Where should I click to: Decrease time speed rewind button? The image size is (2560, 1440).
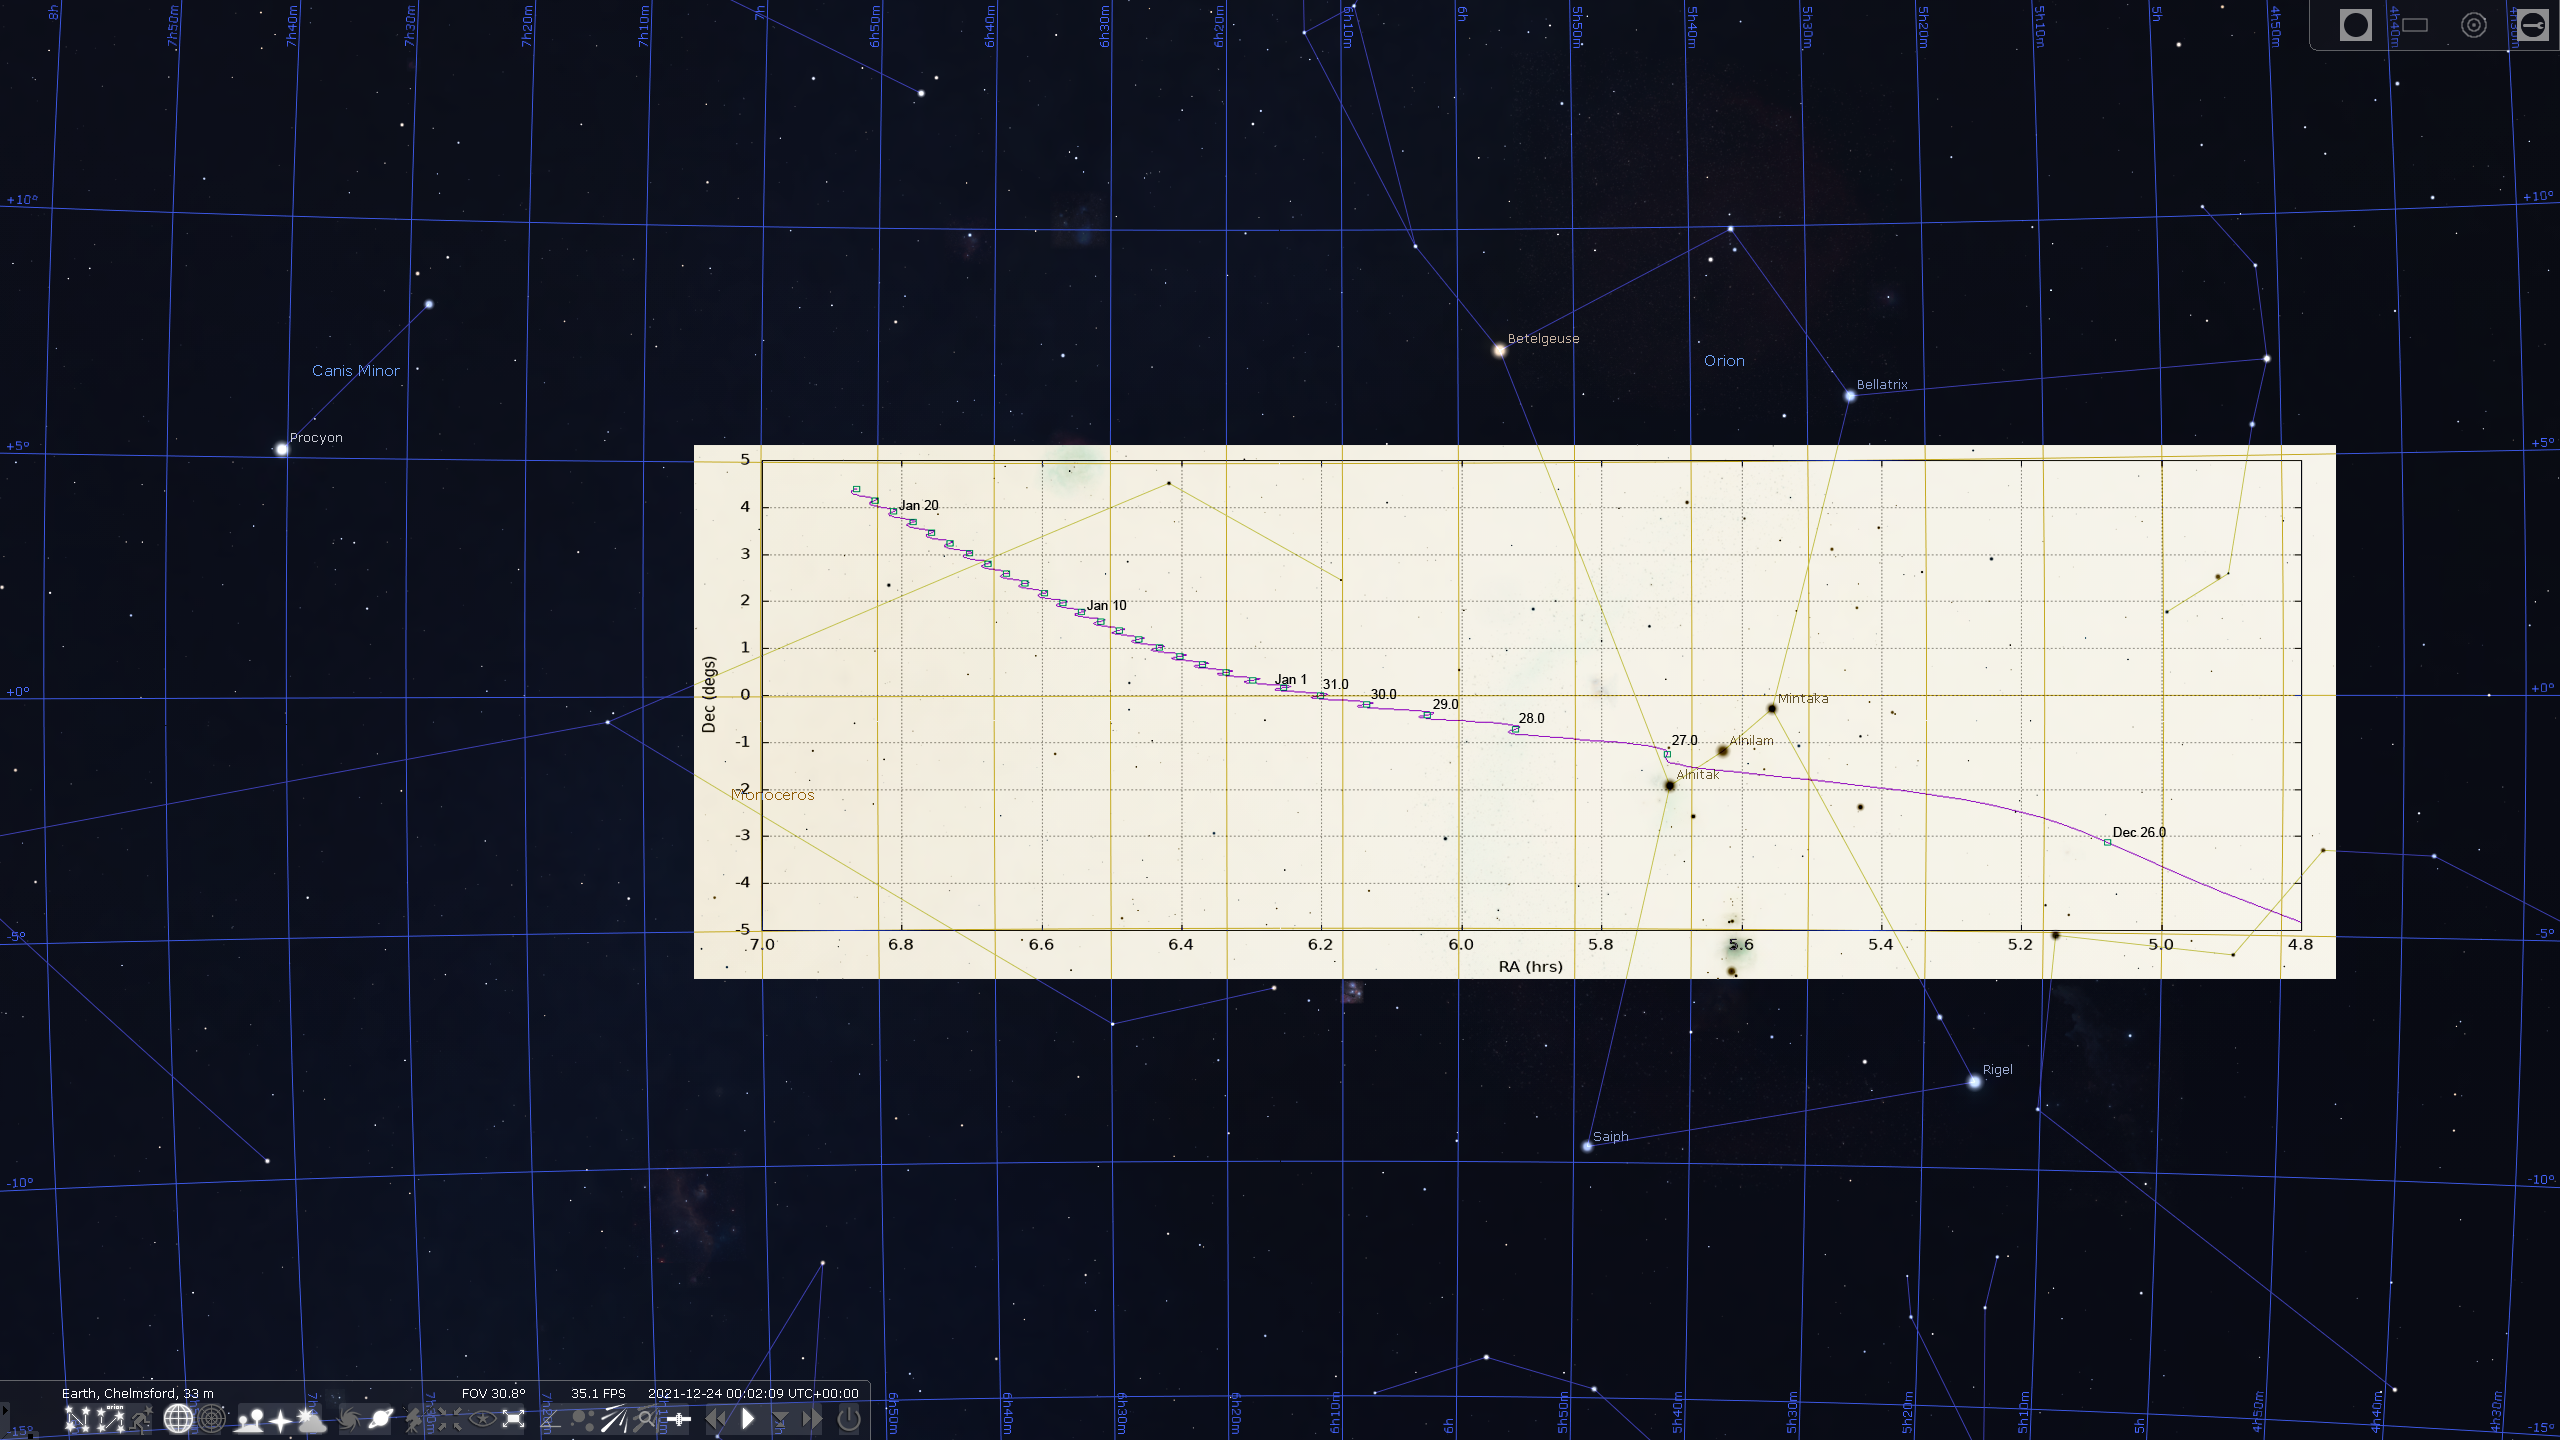tap(716, 1419)
